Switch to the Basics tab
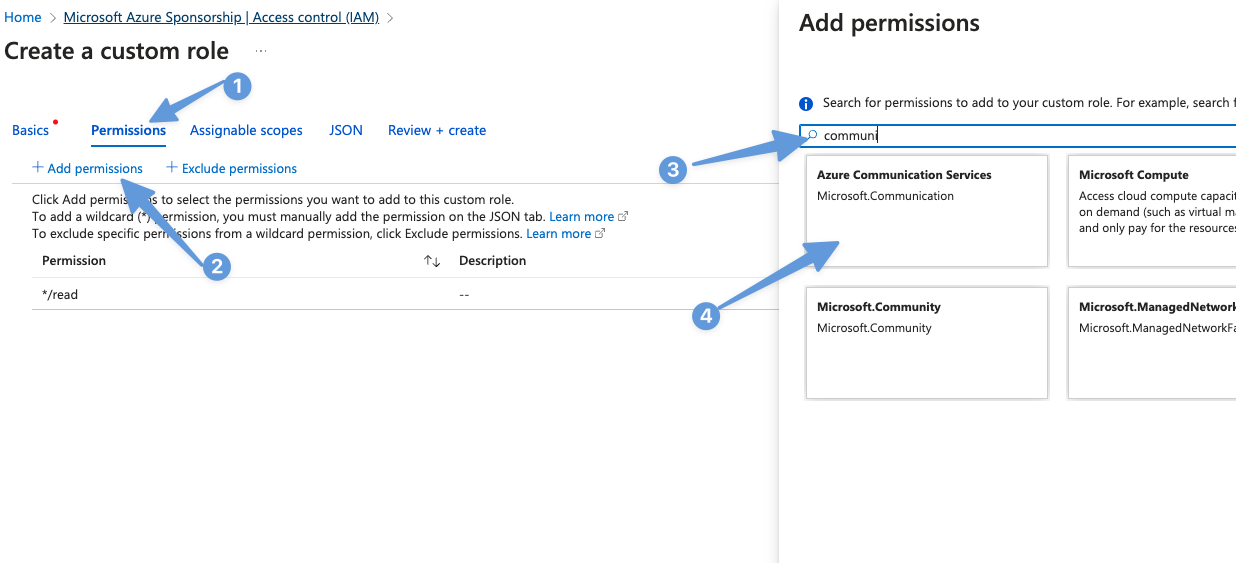The width and height of the screenshot is (1236, 563). click(30, 130)
